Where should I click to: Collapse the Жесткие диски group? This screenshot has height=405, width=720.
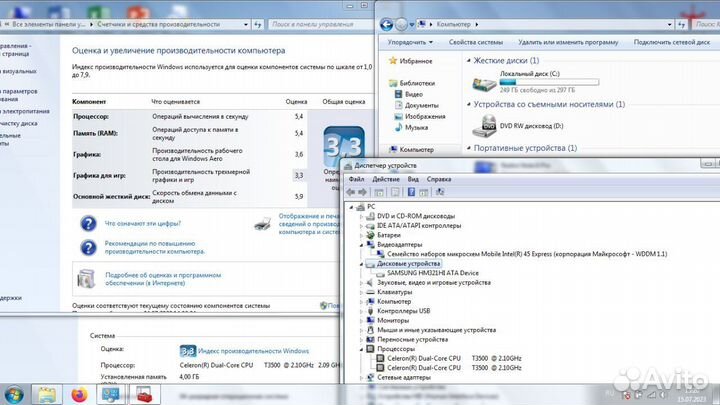coord(469,61)
